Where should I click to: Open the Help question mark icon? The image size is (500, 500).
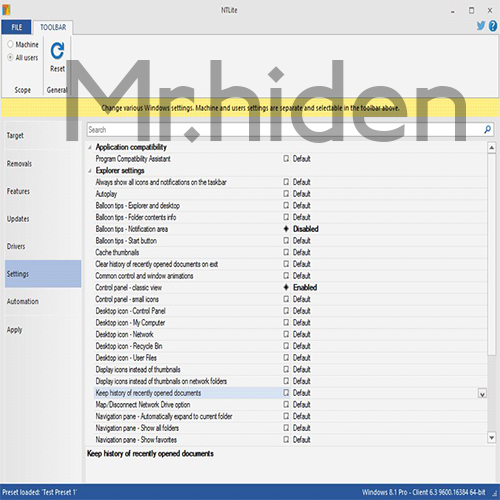coord(493,26)
